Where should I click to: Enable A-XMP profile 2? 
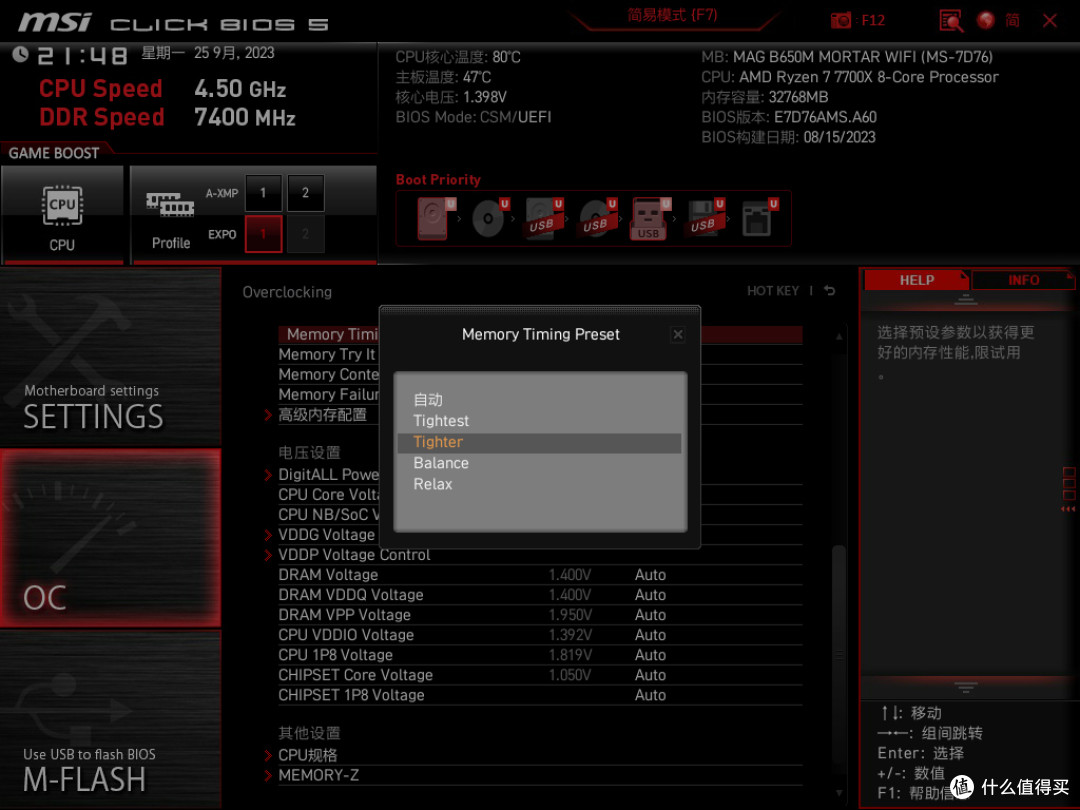(x=305, y=193)
